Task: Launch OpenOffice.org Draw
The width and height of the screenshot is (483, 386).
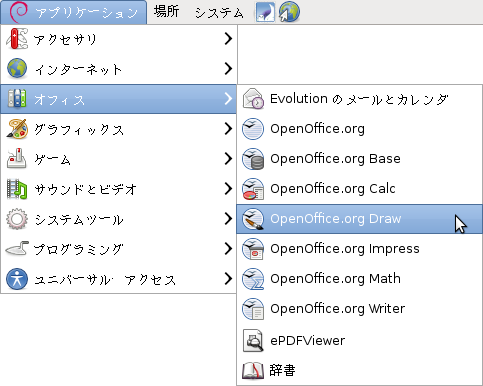Action: tap(359, 219)
